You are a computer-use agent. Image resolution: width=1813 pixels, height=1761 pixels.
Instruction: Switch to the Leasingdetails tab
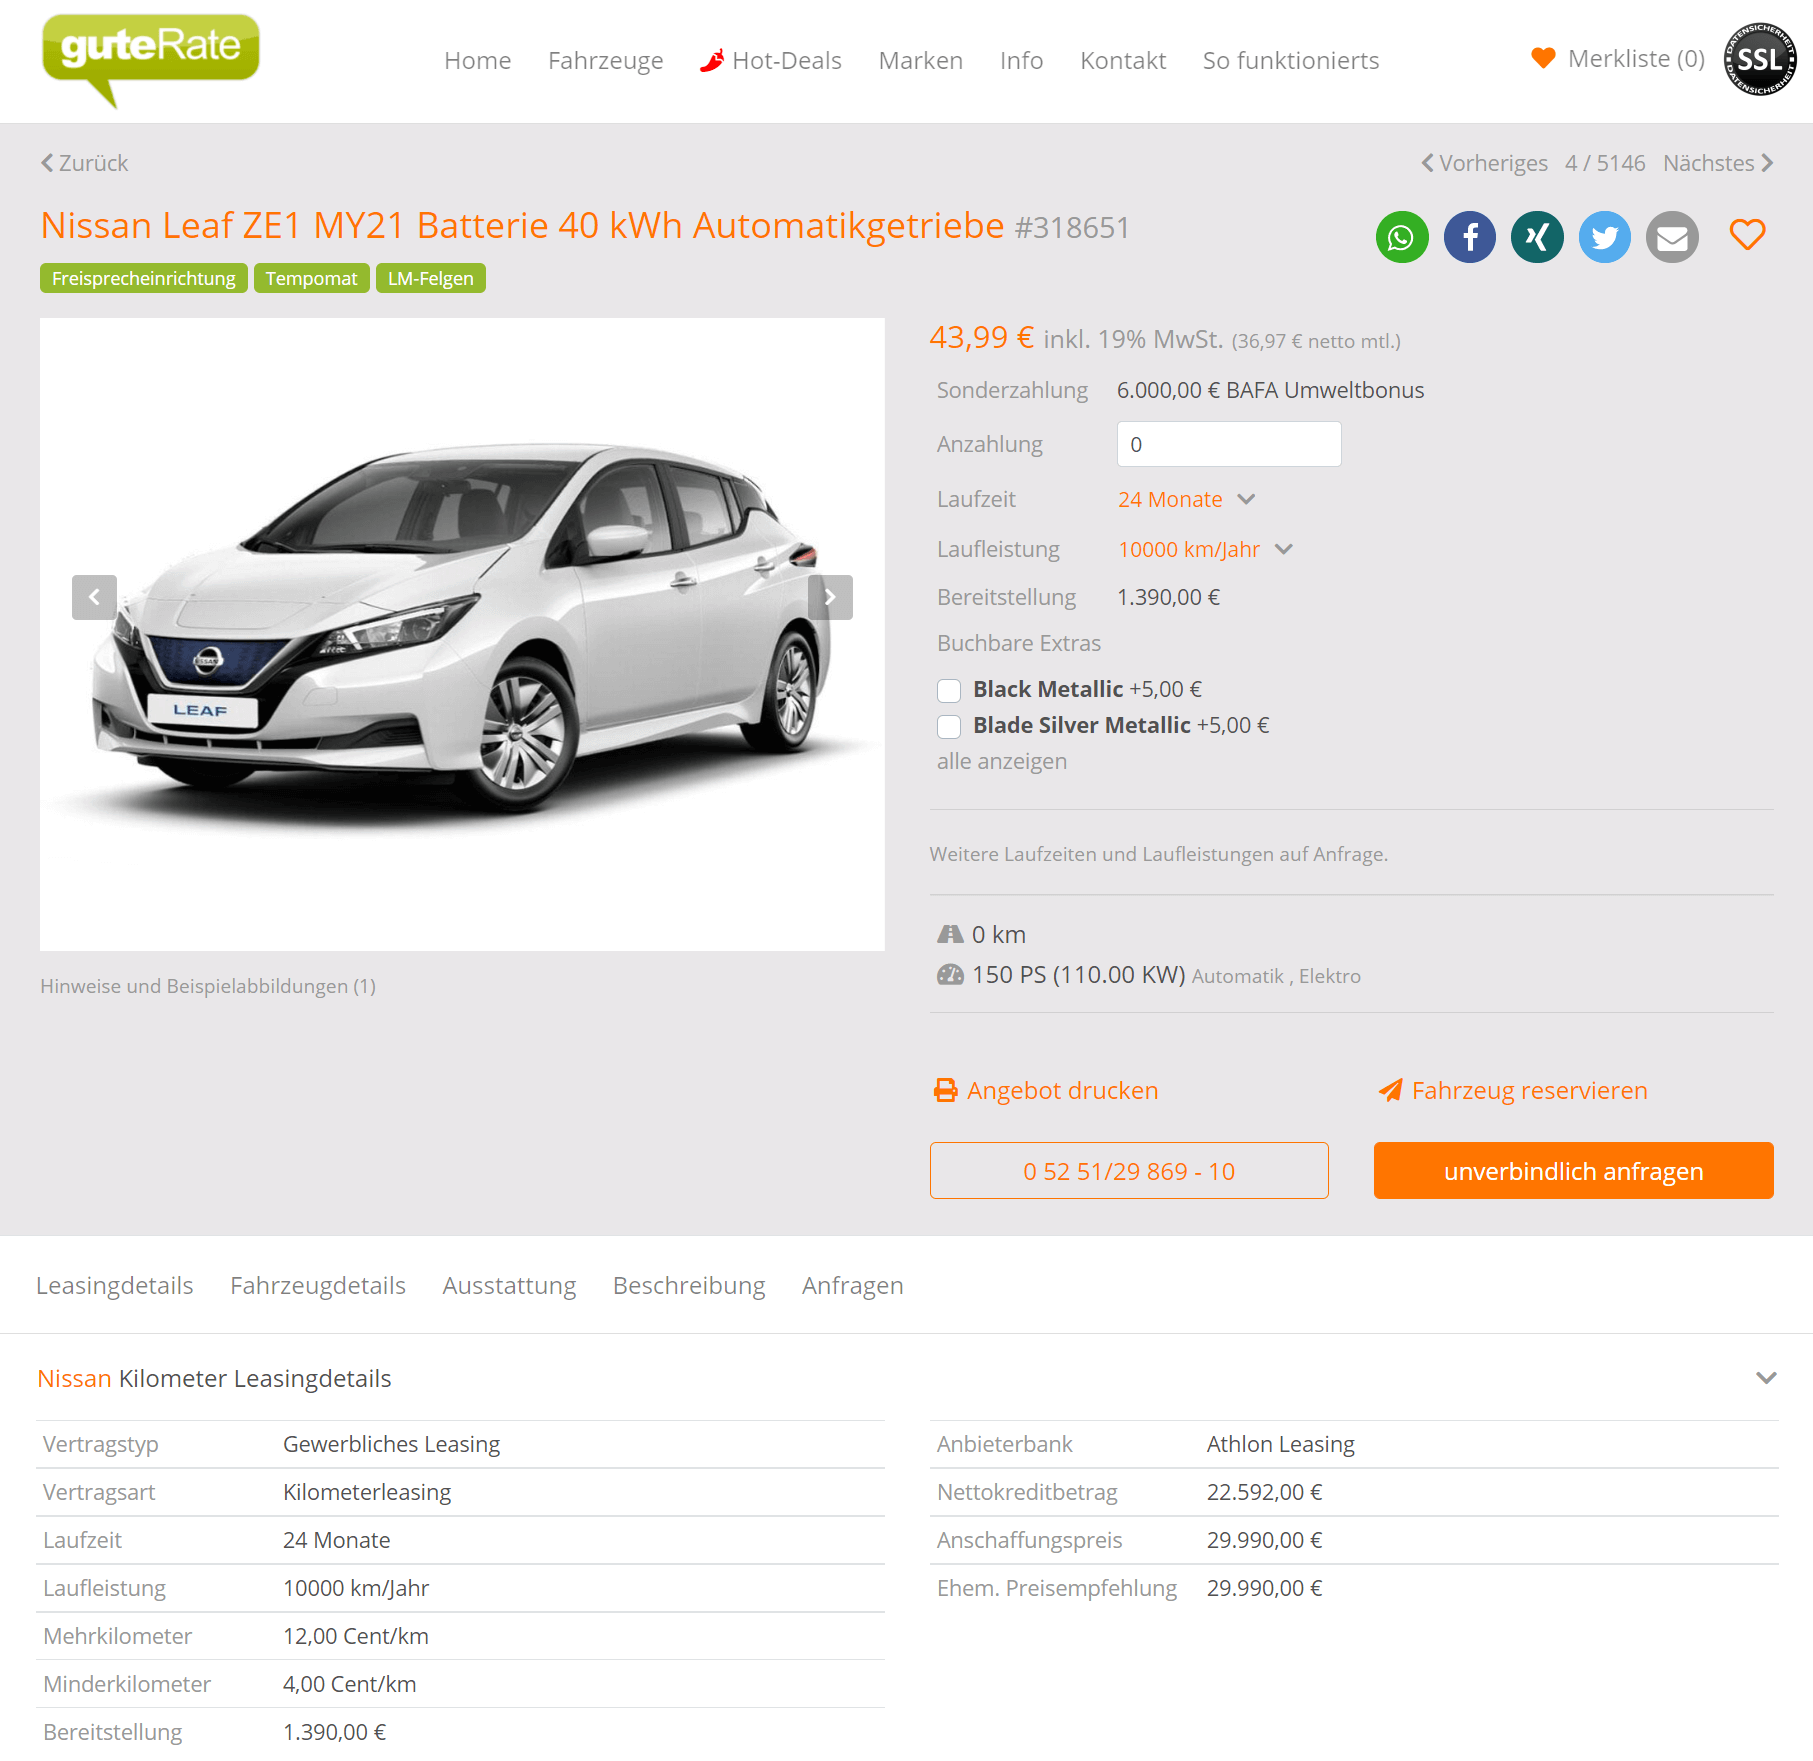pos(115,1285)
